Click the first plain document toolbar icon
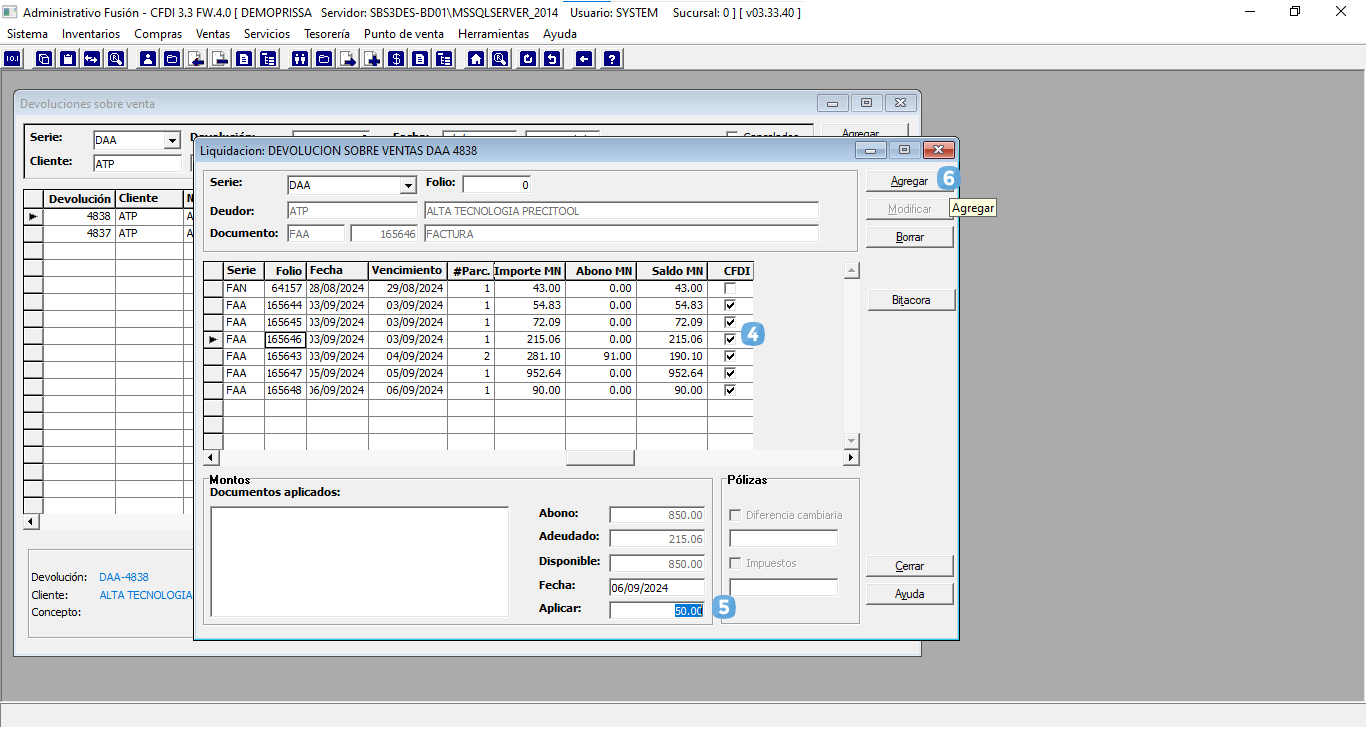The height and width of the screenshot is (729, 1366). tap(244, 59)
